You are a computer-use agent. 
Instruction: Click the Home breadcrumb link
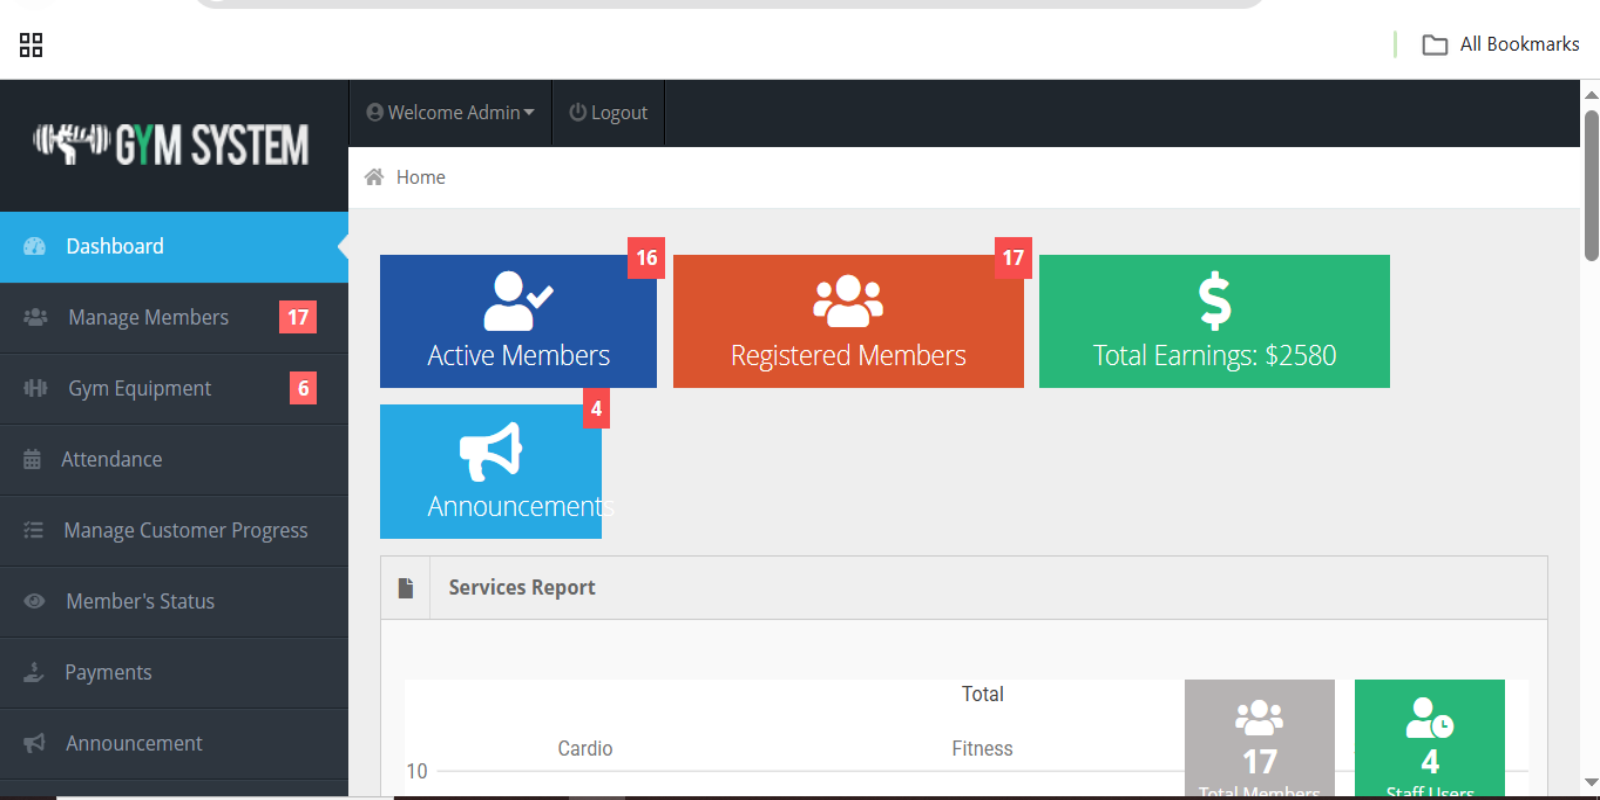(x=421, y=177)
